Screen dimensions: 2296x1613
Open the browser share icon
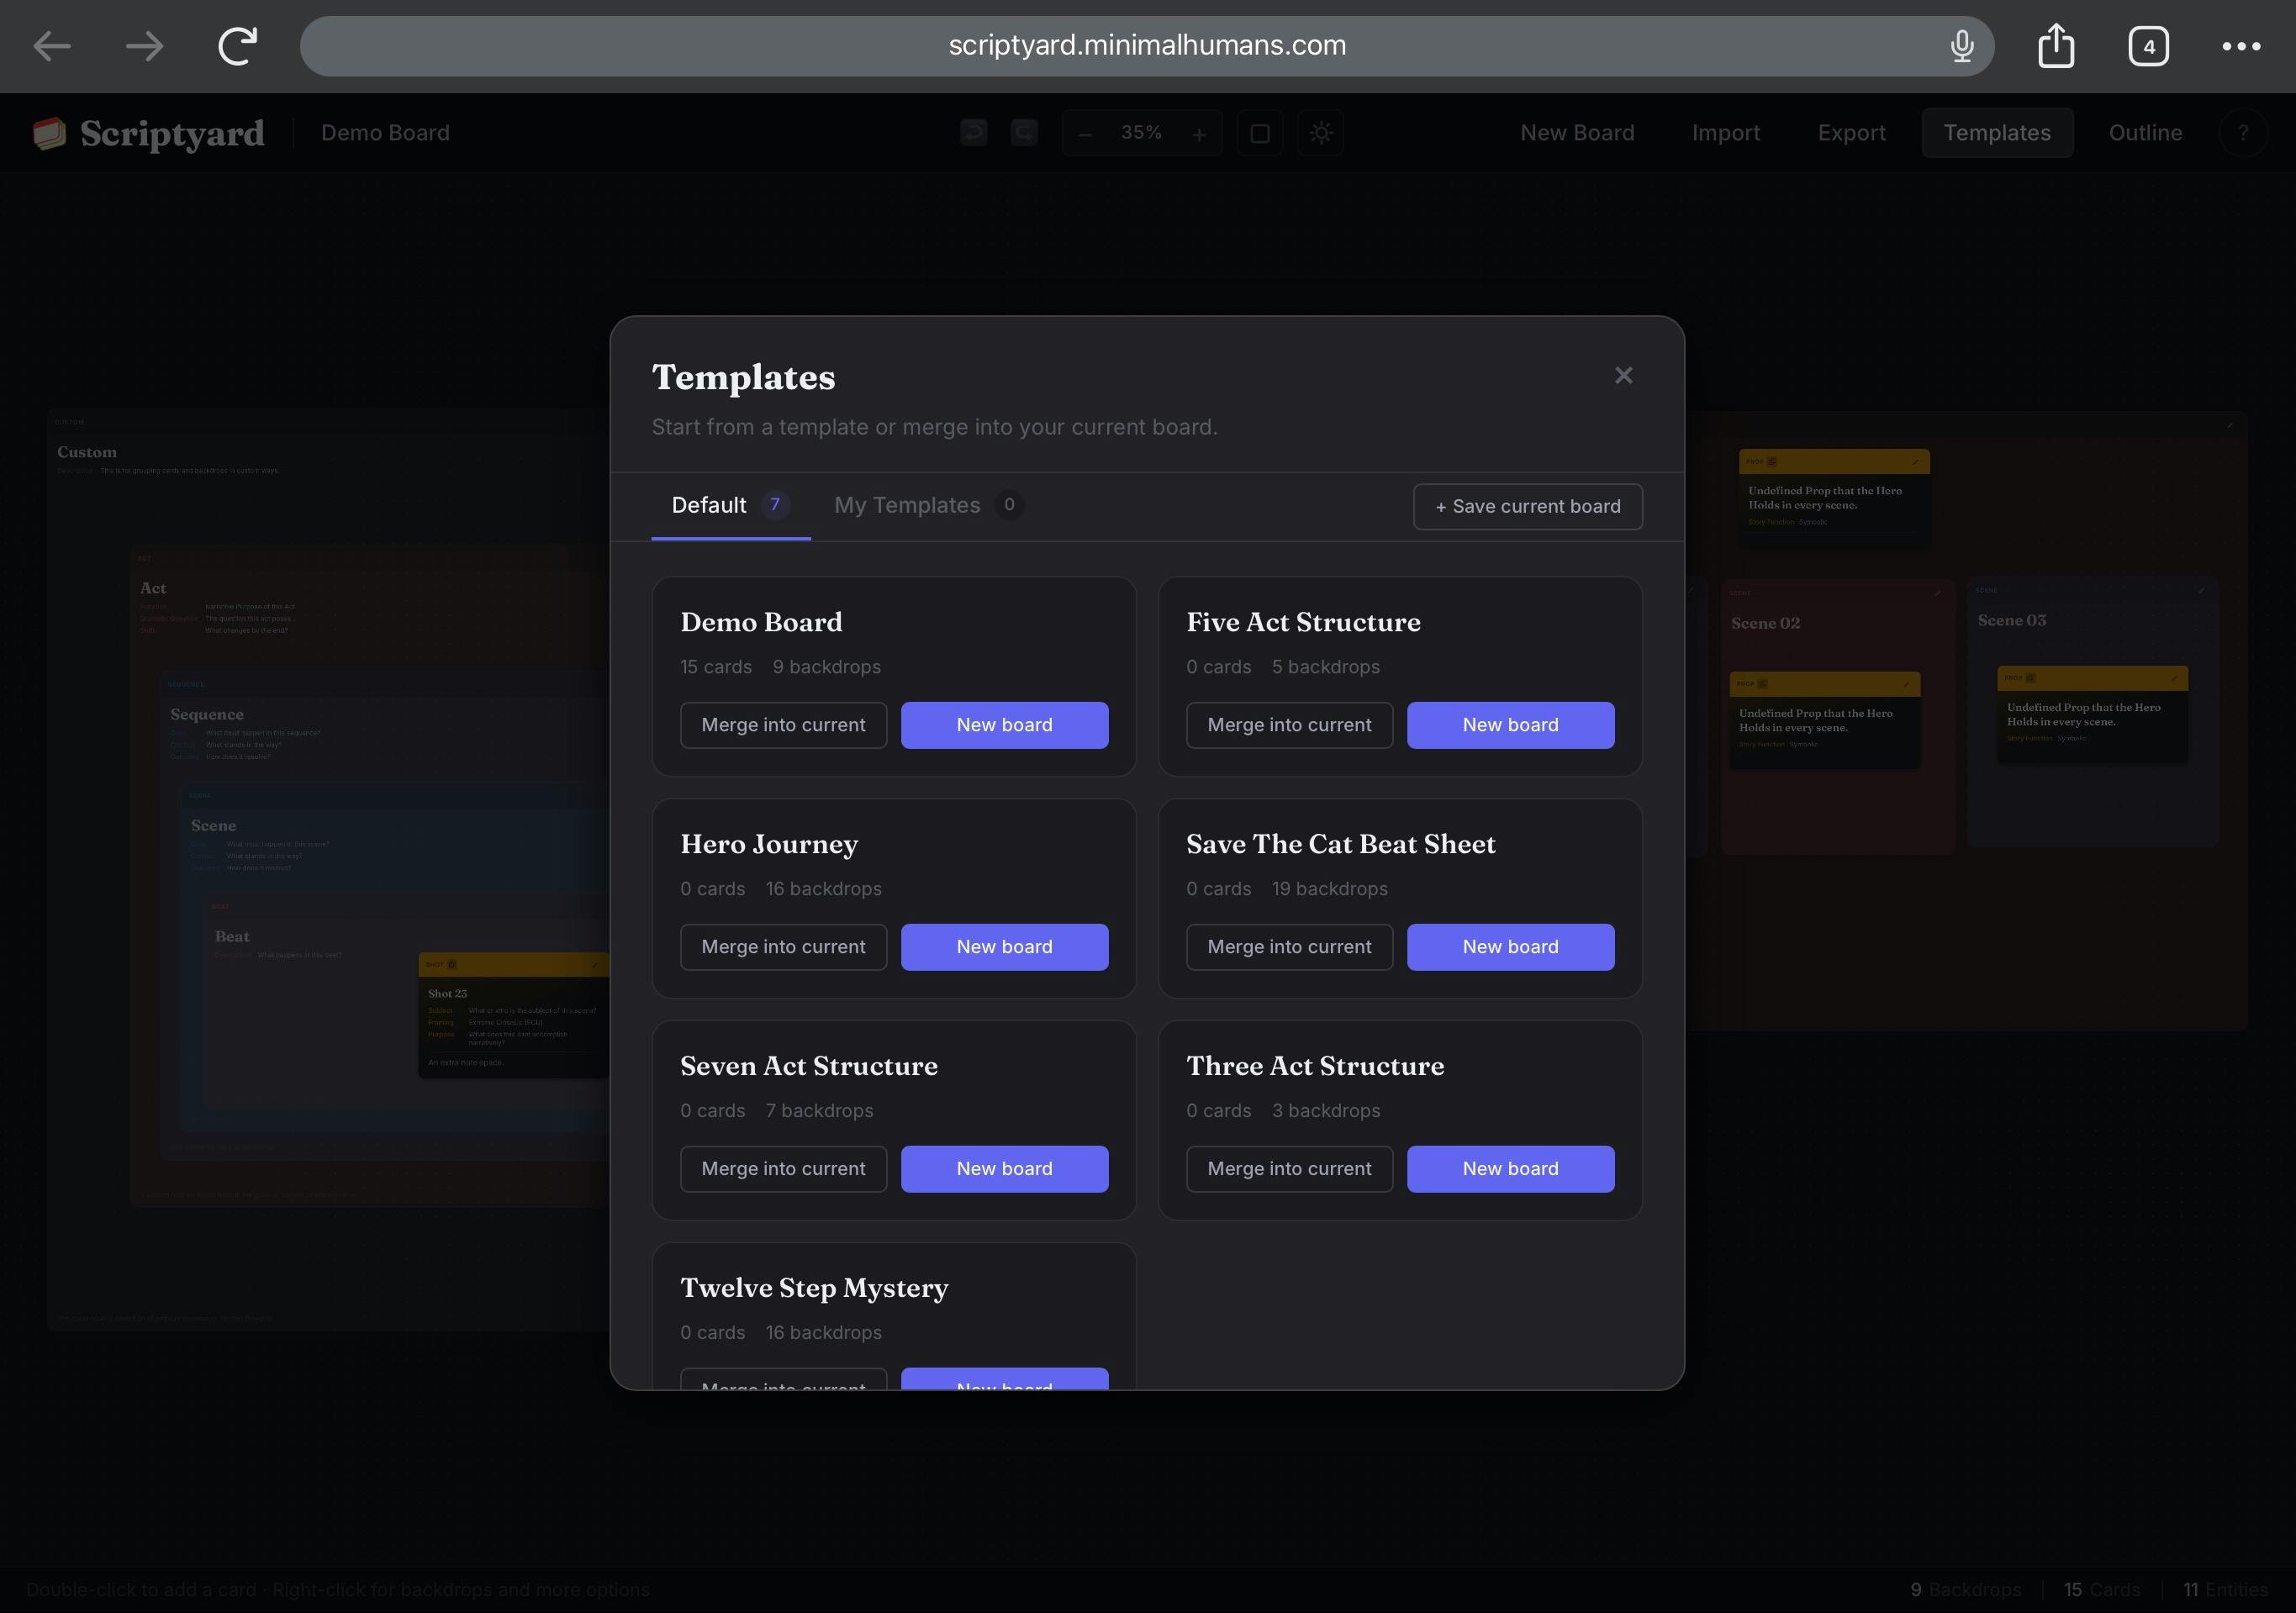tap(2056, 46)
